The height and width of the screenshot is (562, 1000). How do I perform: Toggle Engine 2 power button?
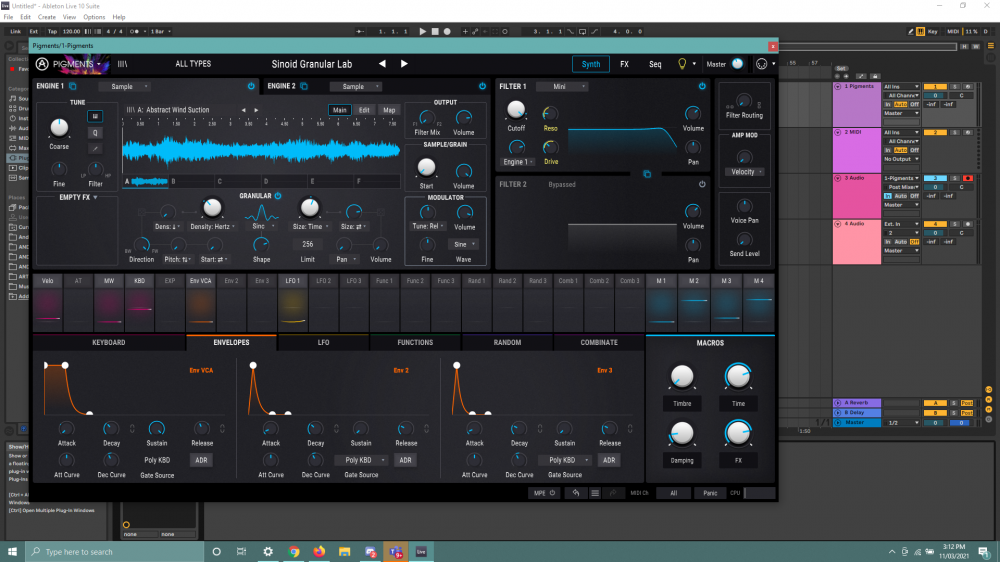[x=482, y=86]
